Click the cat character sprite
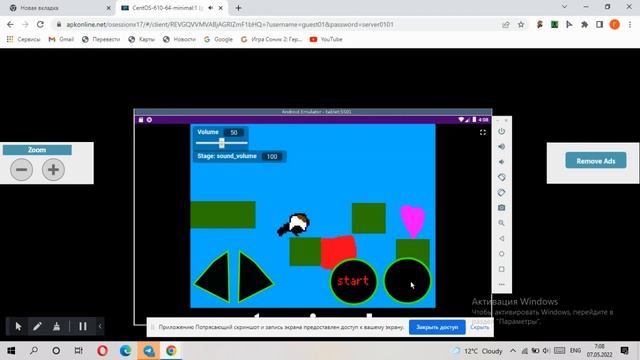This screenshot has height=360, width=640. coord(294,225)
